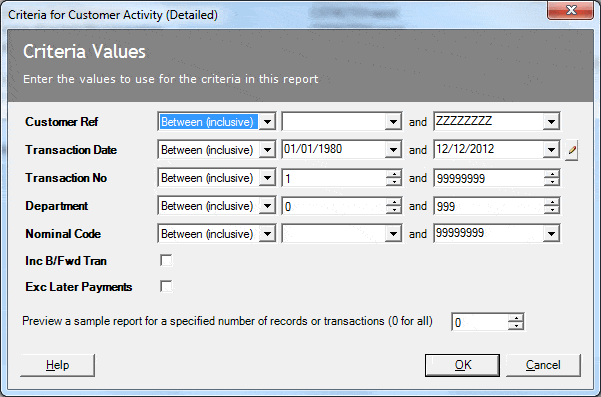The width and height of the screenshot is (601, 397).
Task: Click the OK button
Action: (462, 365)
